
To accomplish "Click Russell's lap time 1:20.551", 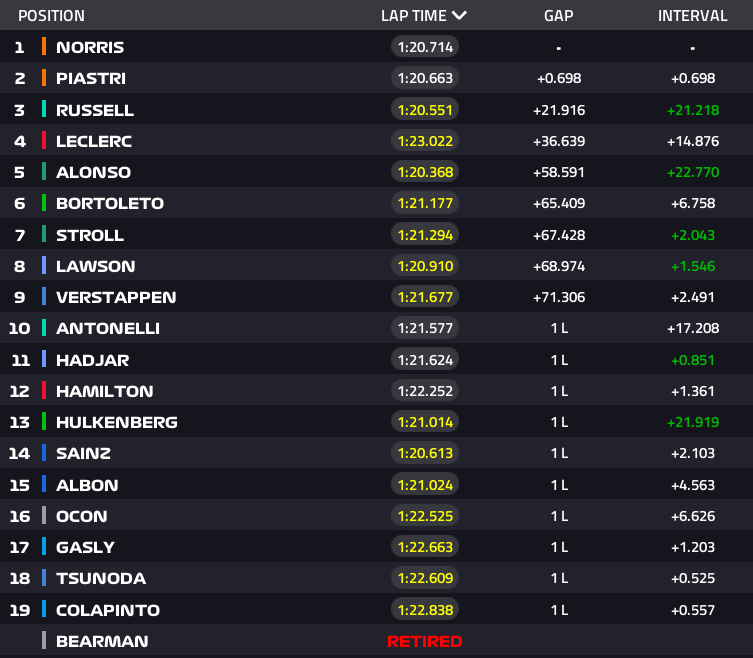I will click(425, 110).
